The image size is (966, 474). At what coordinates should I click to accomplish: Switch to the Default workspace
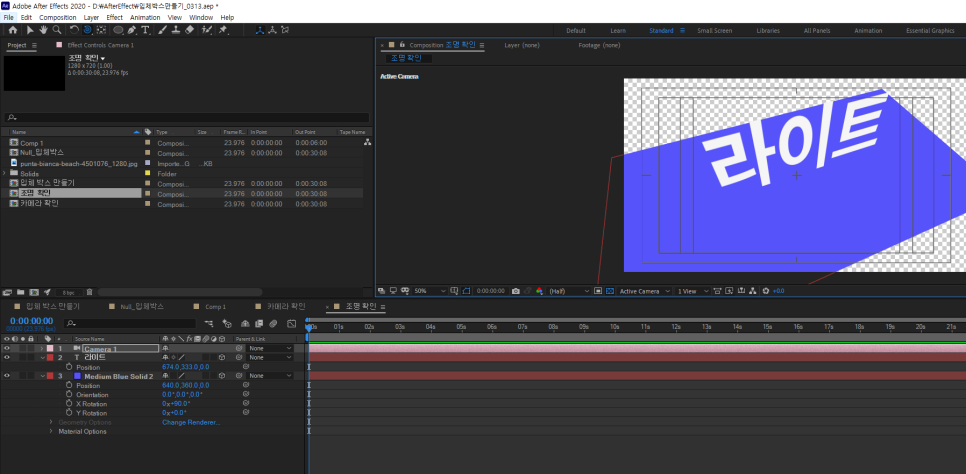click(x=575, y=31)
